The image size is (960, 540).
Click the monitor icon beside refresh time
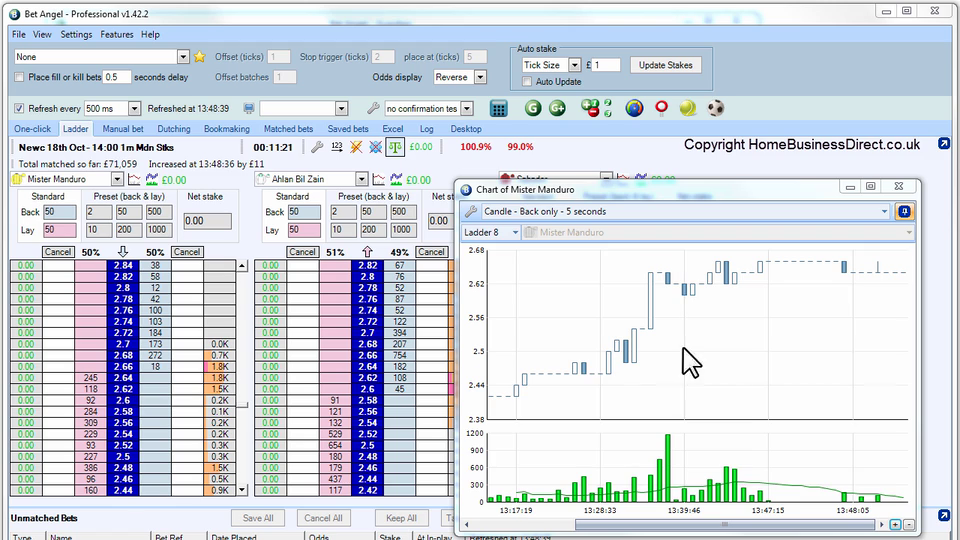[249, 108]
